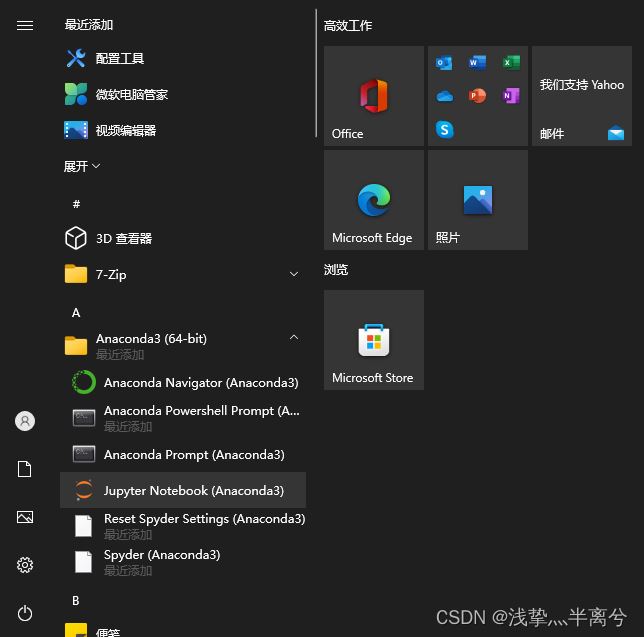Viewport: 644px width, 637px height.
Task: Click the 微软电脑管家 label text
Action: pos(131,94)
